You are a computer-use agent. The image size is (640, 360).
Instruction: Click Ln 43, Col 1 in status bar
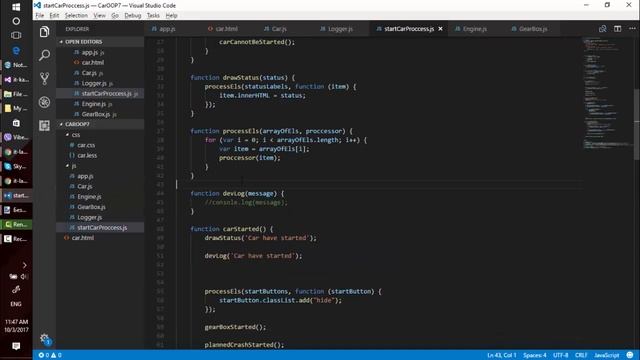point(502,355)
